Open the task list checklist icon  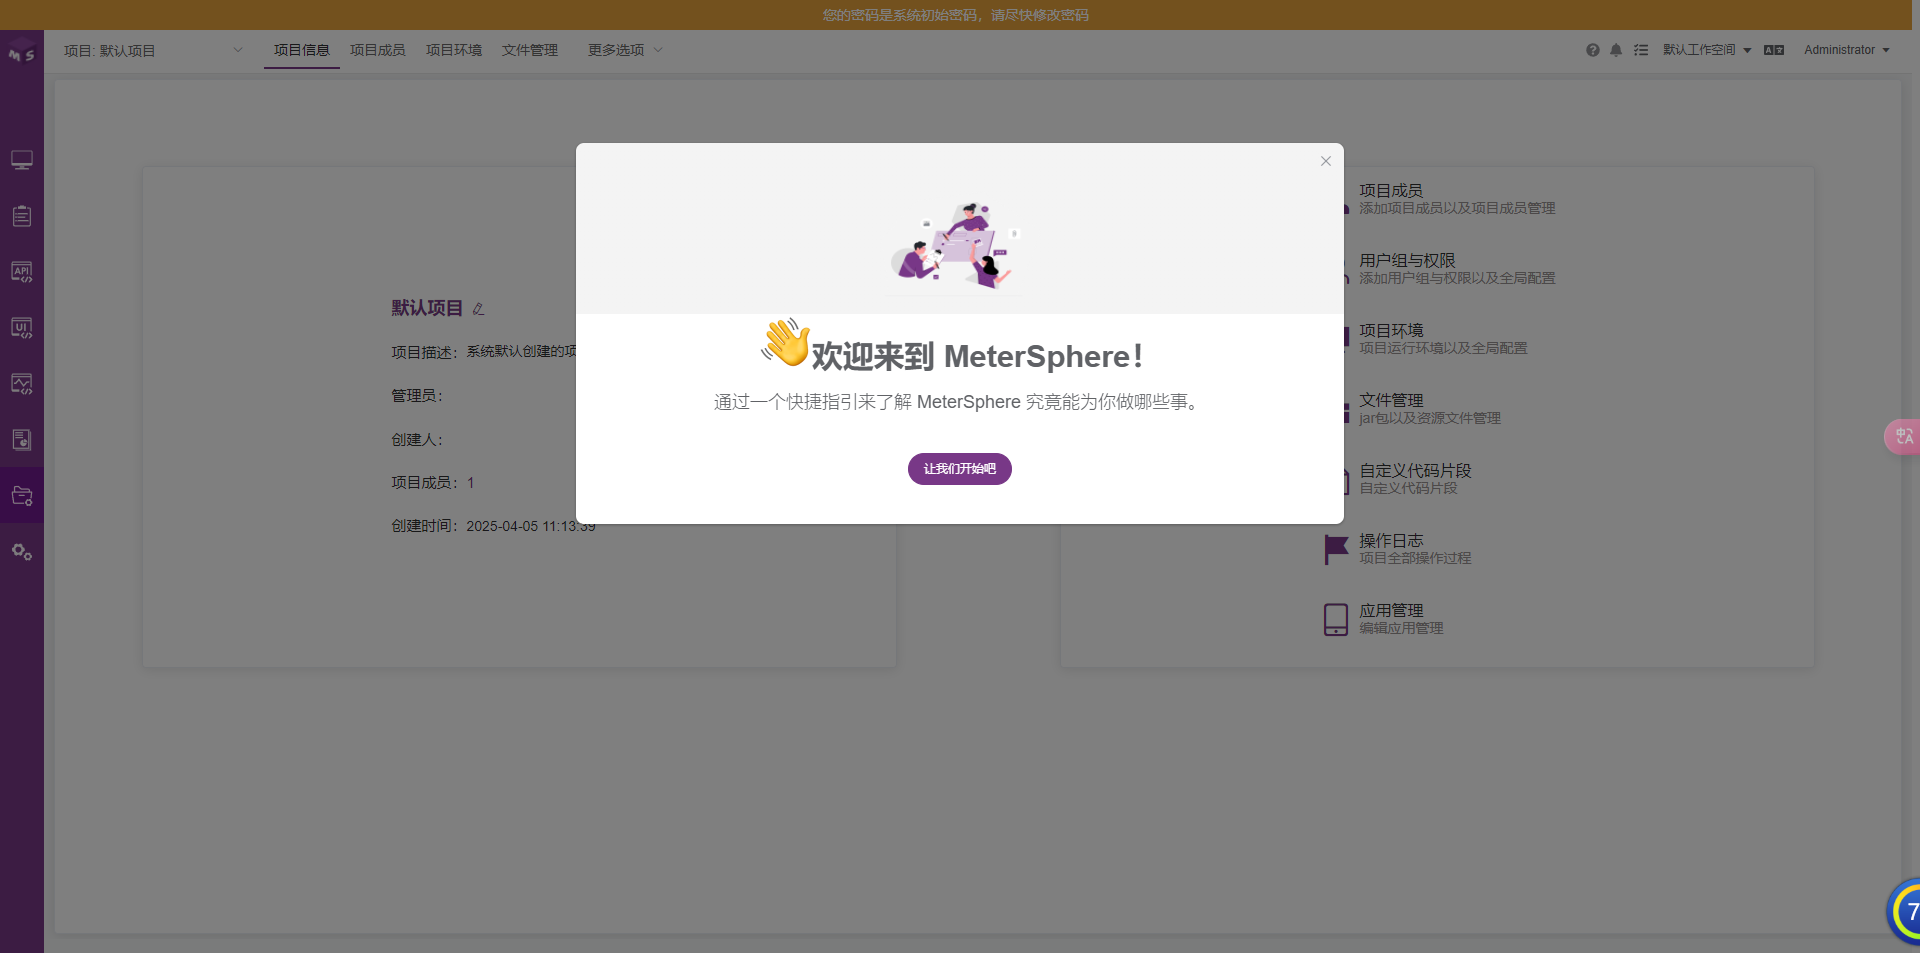1641,50
